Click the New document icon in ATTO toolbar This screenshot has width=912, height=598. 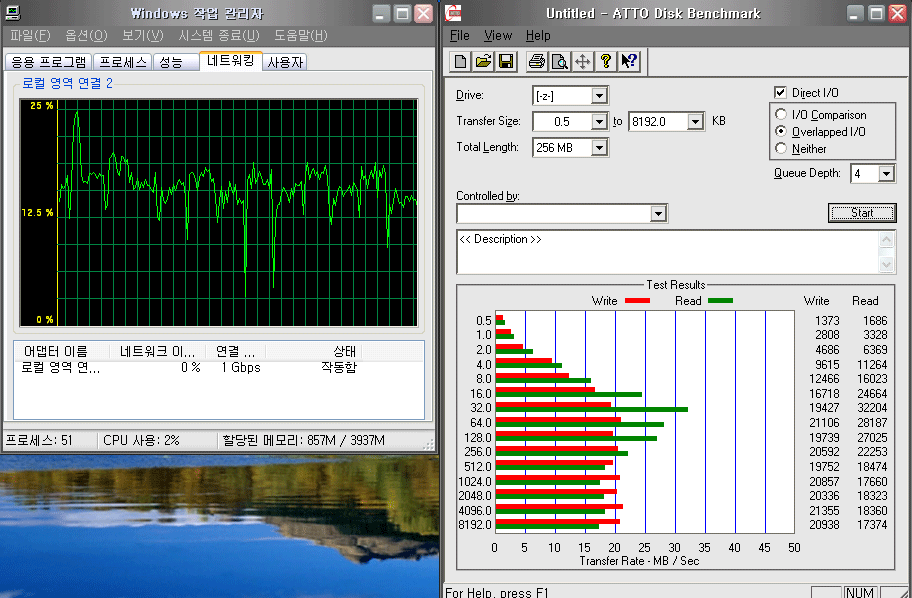coord(460,61)
